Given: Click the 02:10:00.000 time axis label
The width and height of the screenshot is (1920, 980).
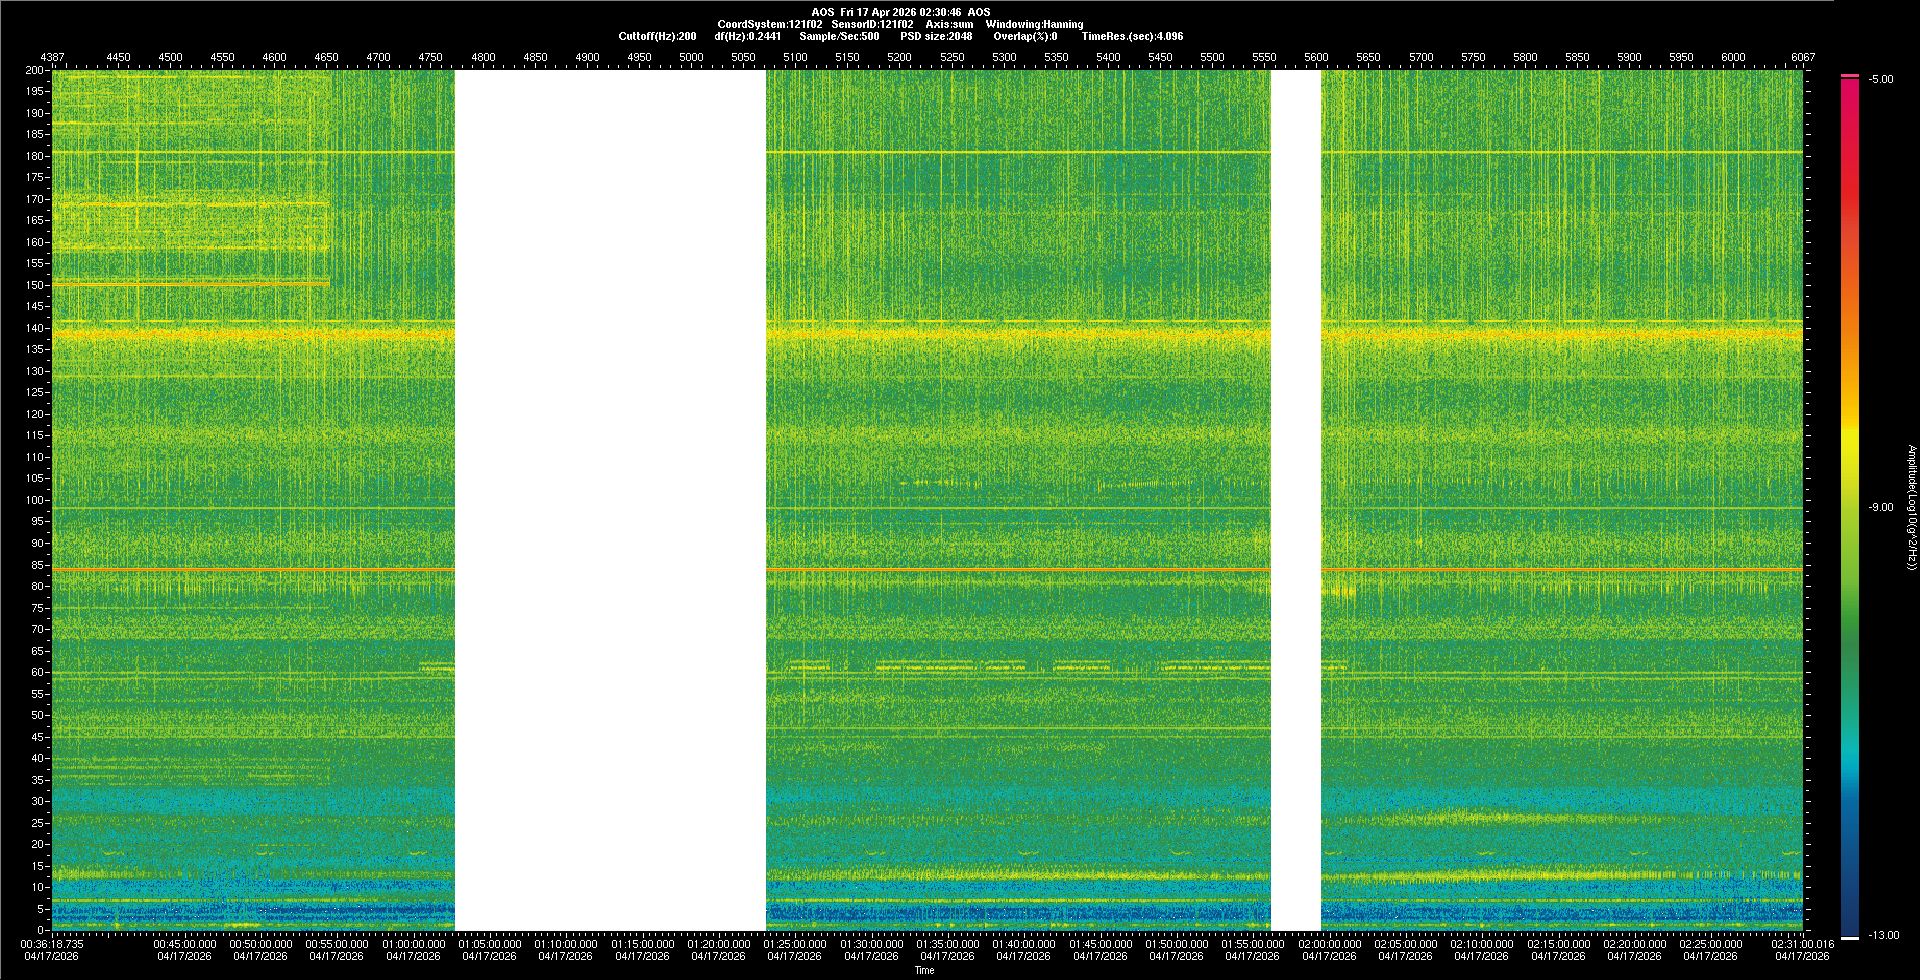Looking at the screenshot, I should pos(1482,944).
